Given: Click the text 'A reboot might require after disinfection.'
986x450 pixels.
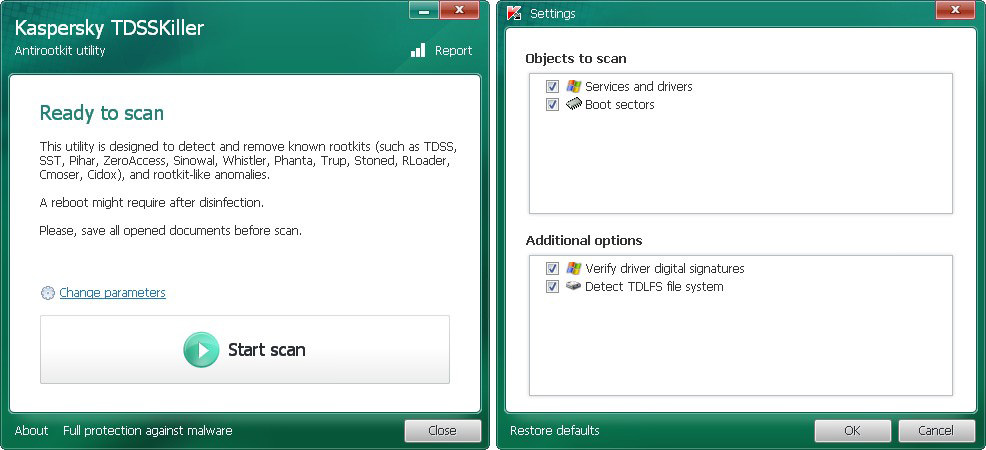Looking at the screenshot, I should (151, 203).
